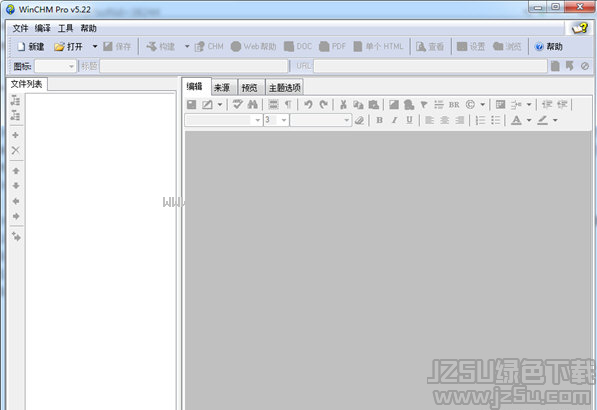Click the Save (保存) toolbar button
Screen dimensions: 597x410
tap(117, 46)
